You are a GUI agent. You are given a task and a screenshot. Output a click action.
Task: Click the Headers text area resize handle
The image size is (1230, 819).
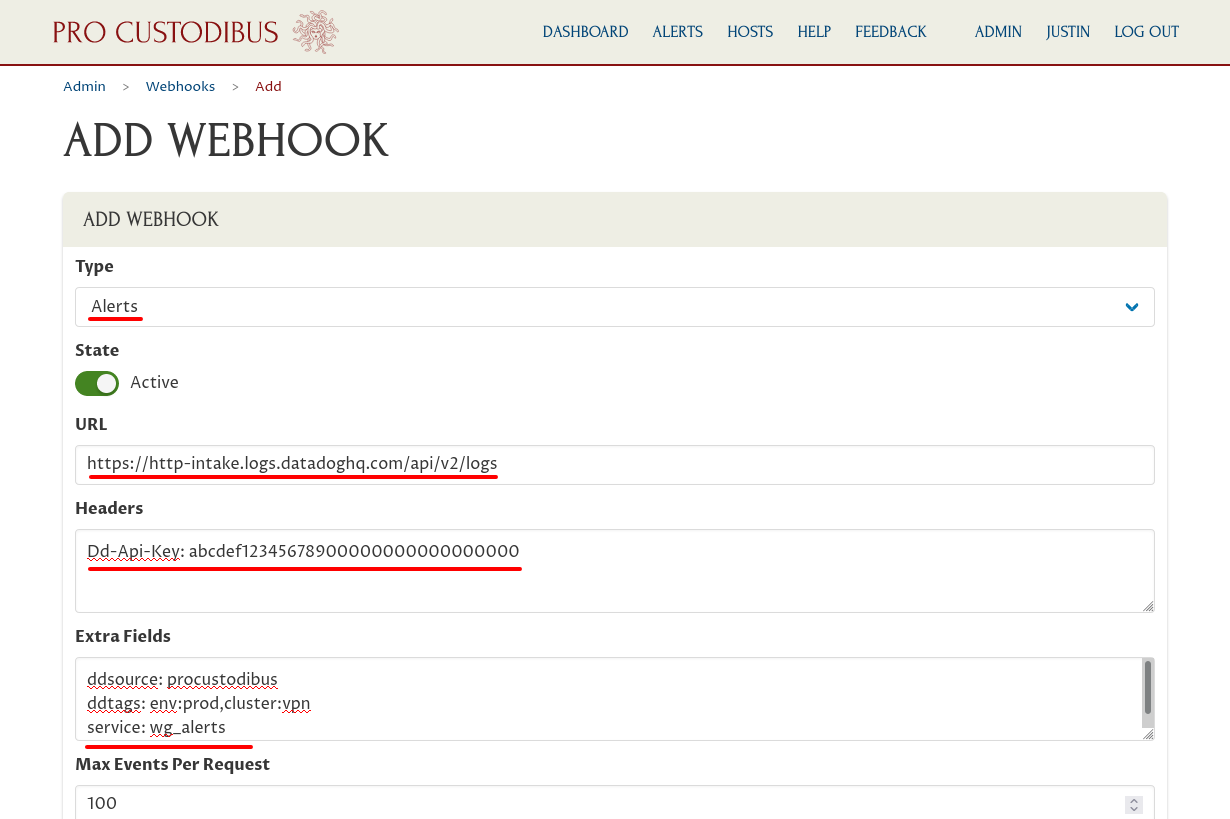[1148, 606]
